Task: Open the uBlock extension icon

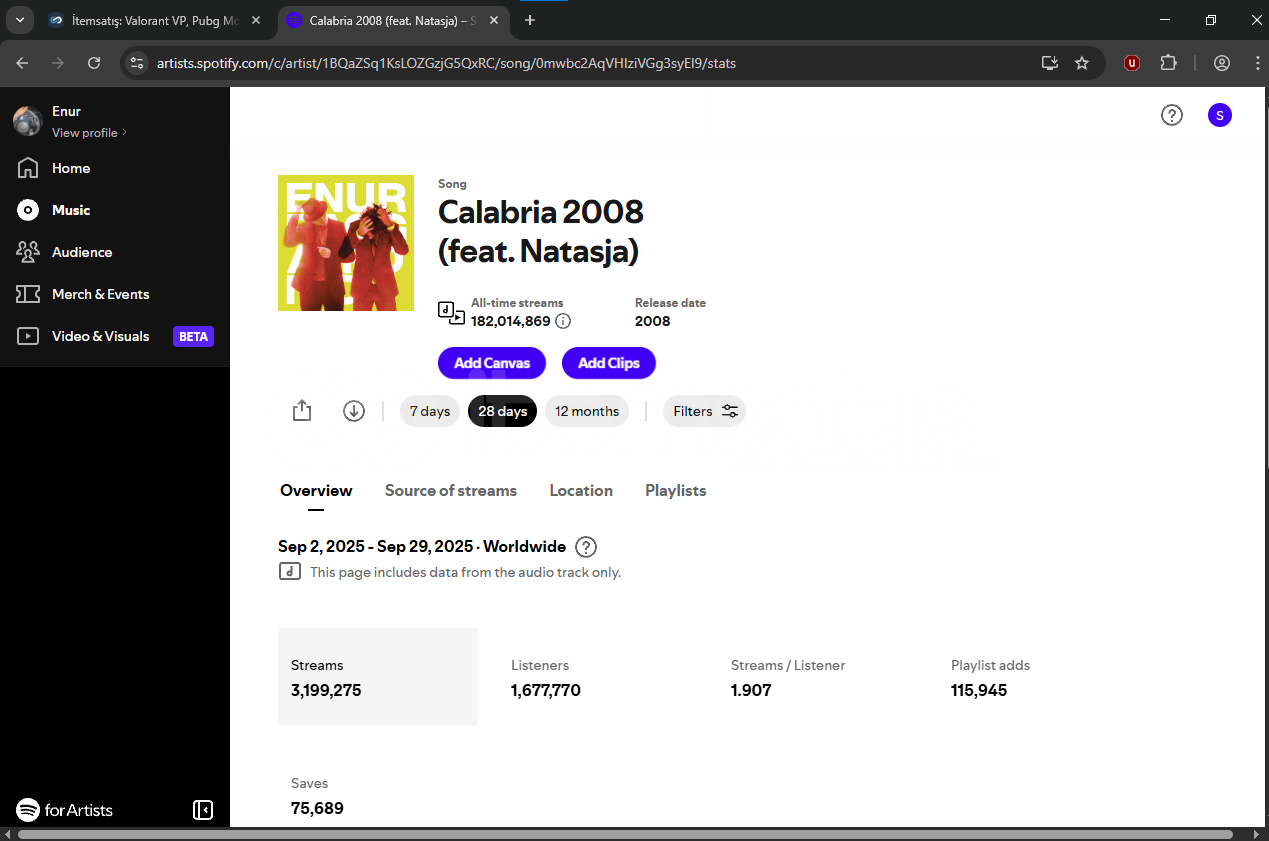Action: pyautogui.click(x=1132, y=63)
